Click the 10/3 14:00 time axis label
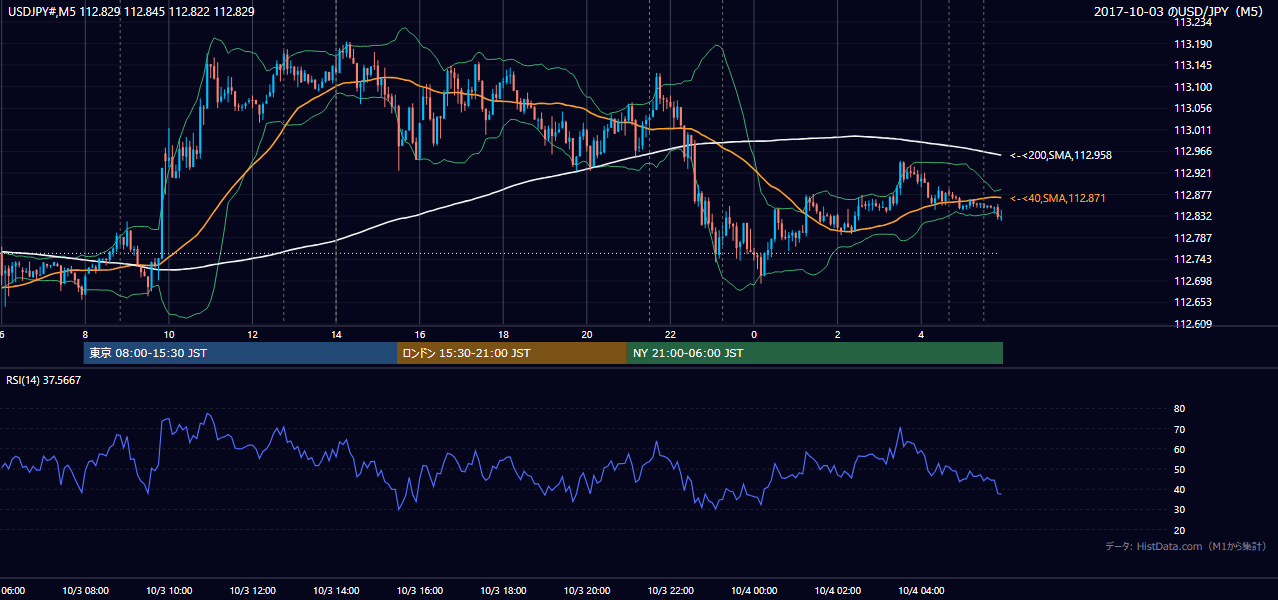This screenshot has width=1278, height=600. 337,590
